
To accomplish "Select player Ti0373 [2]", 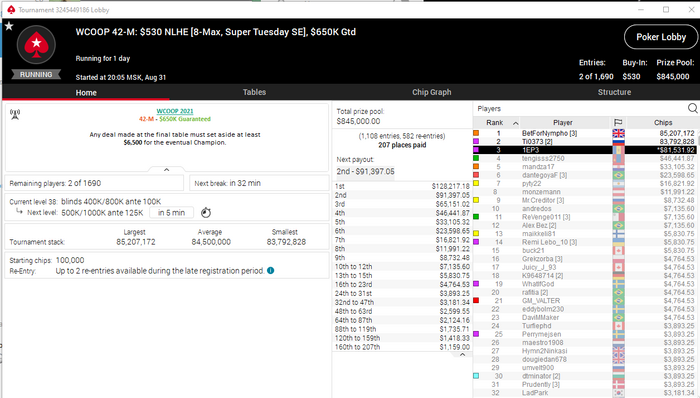I will pos(537,141).
